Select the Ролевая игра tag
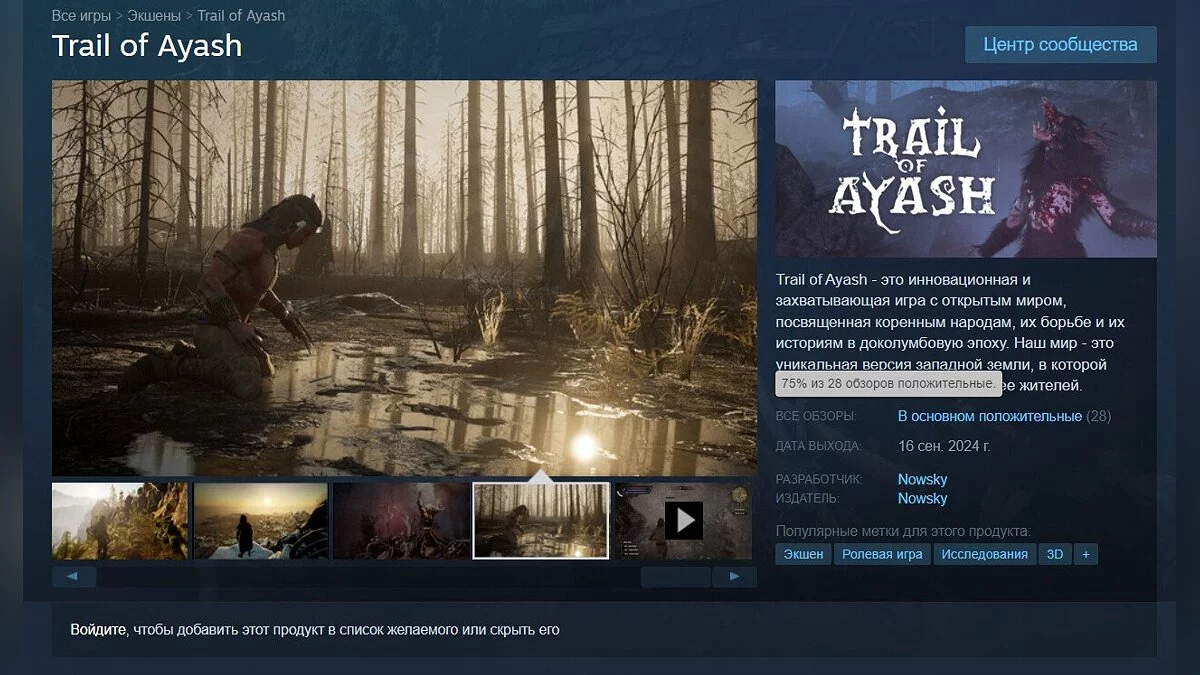Image resolution: width=1200 pixels, height=675 pixels. click(x=882, y=554)
